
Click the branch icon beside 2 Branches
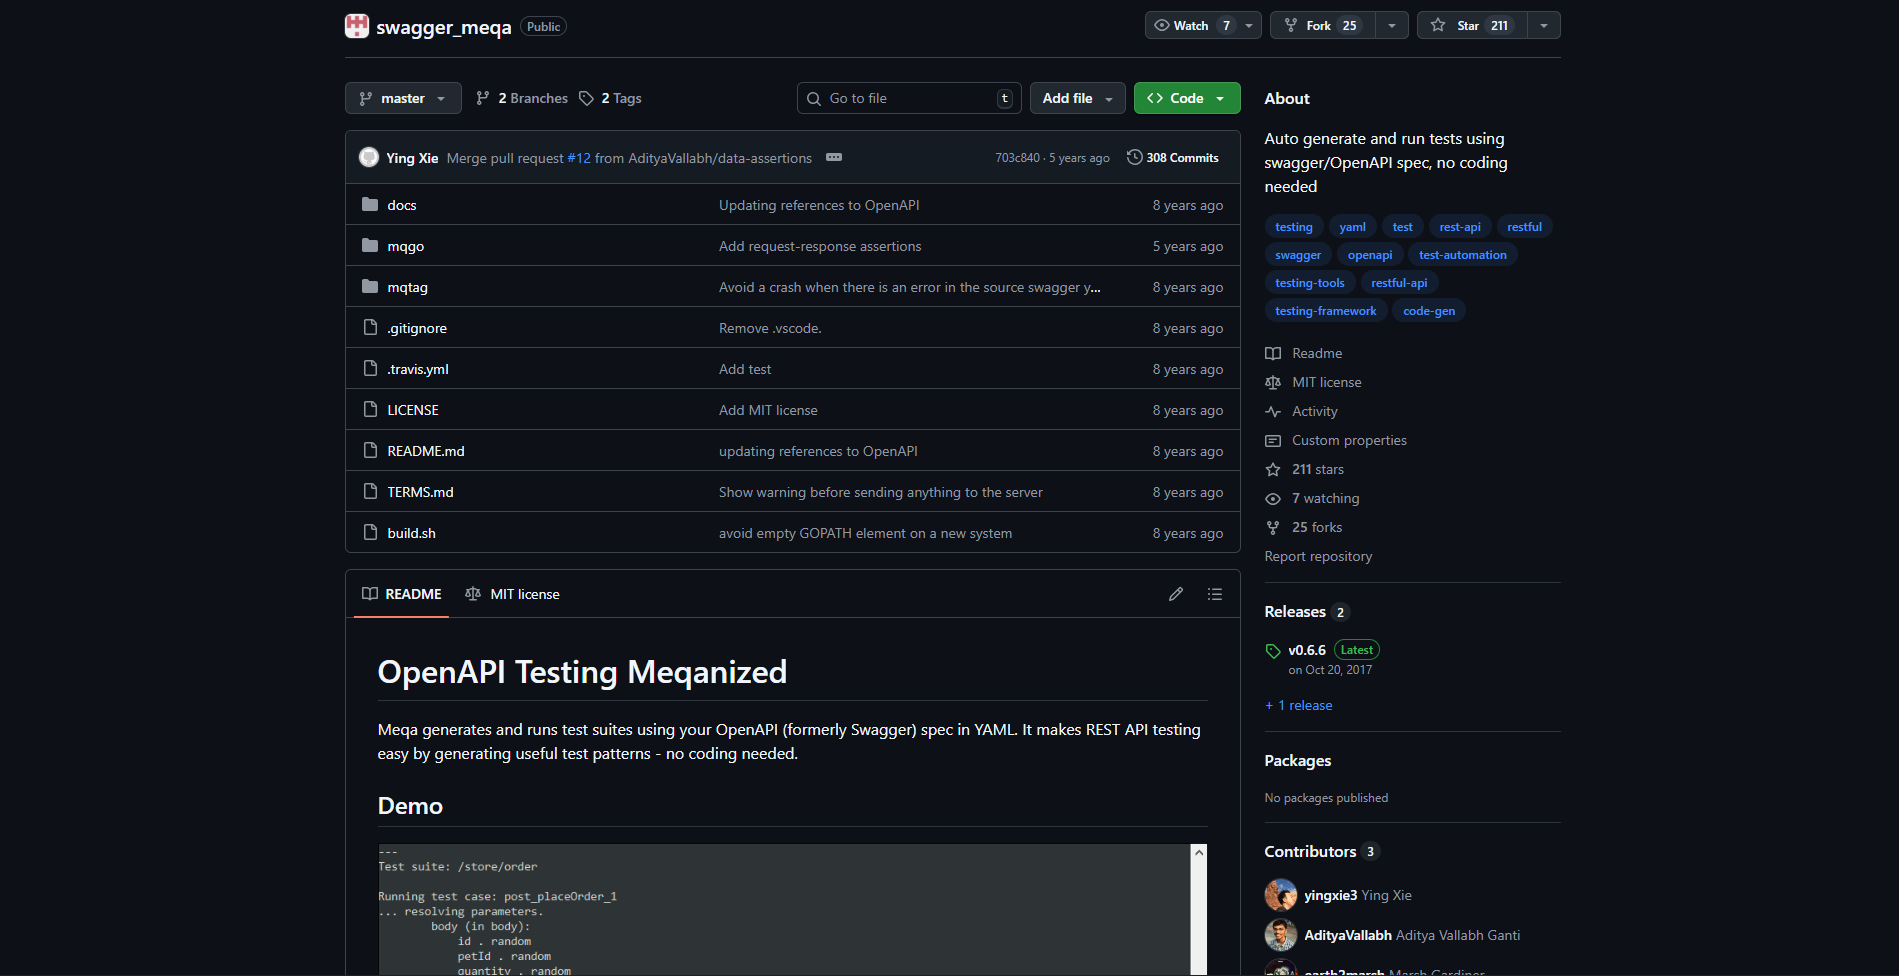(x=483, y=98)
